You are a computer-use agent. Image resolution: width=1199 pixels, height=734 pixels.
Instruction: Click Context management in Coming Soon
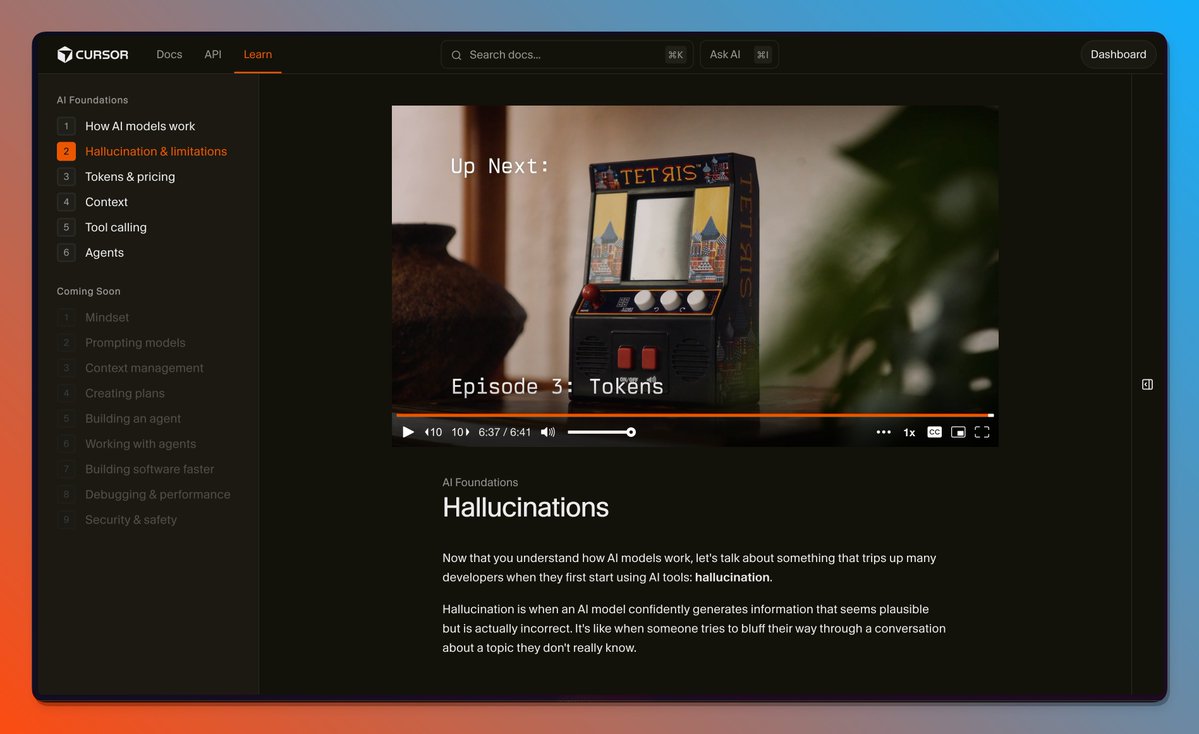coord(145,368)
